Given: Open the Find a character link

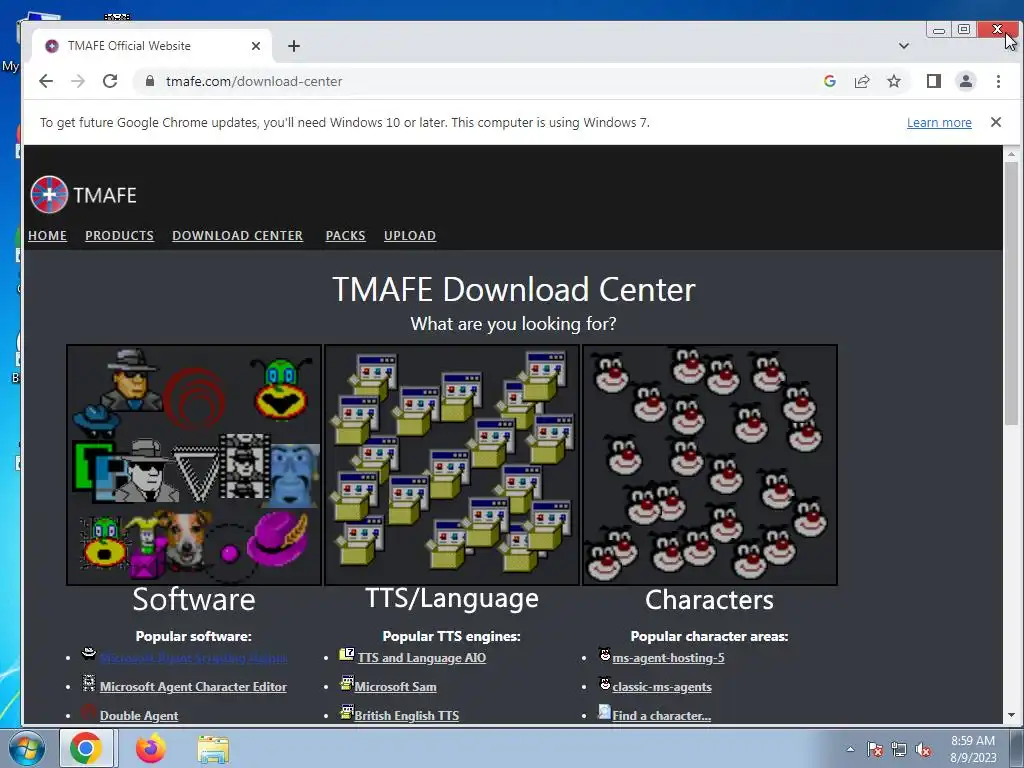Looking at the screenshot, I should click(x=662, y=715).
